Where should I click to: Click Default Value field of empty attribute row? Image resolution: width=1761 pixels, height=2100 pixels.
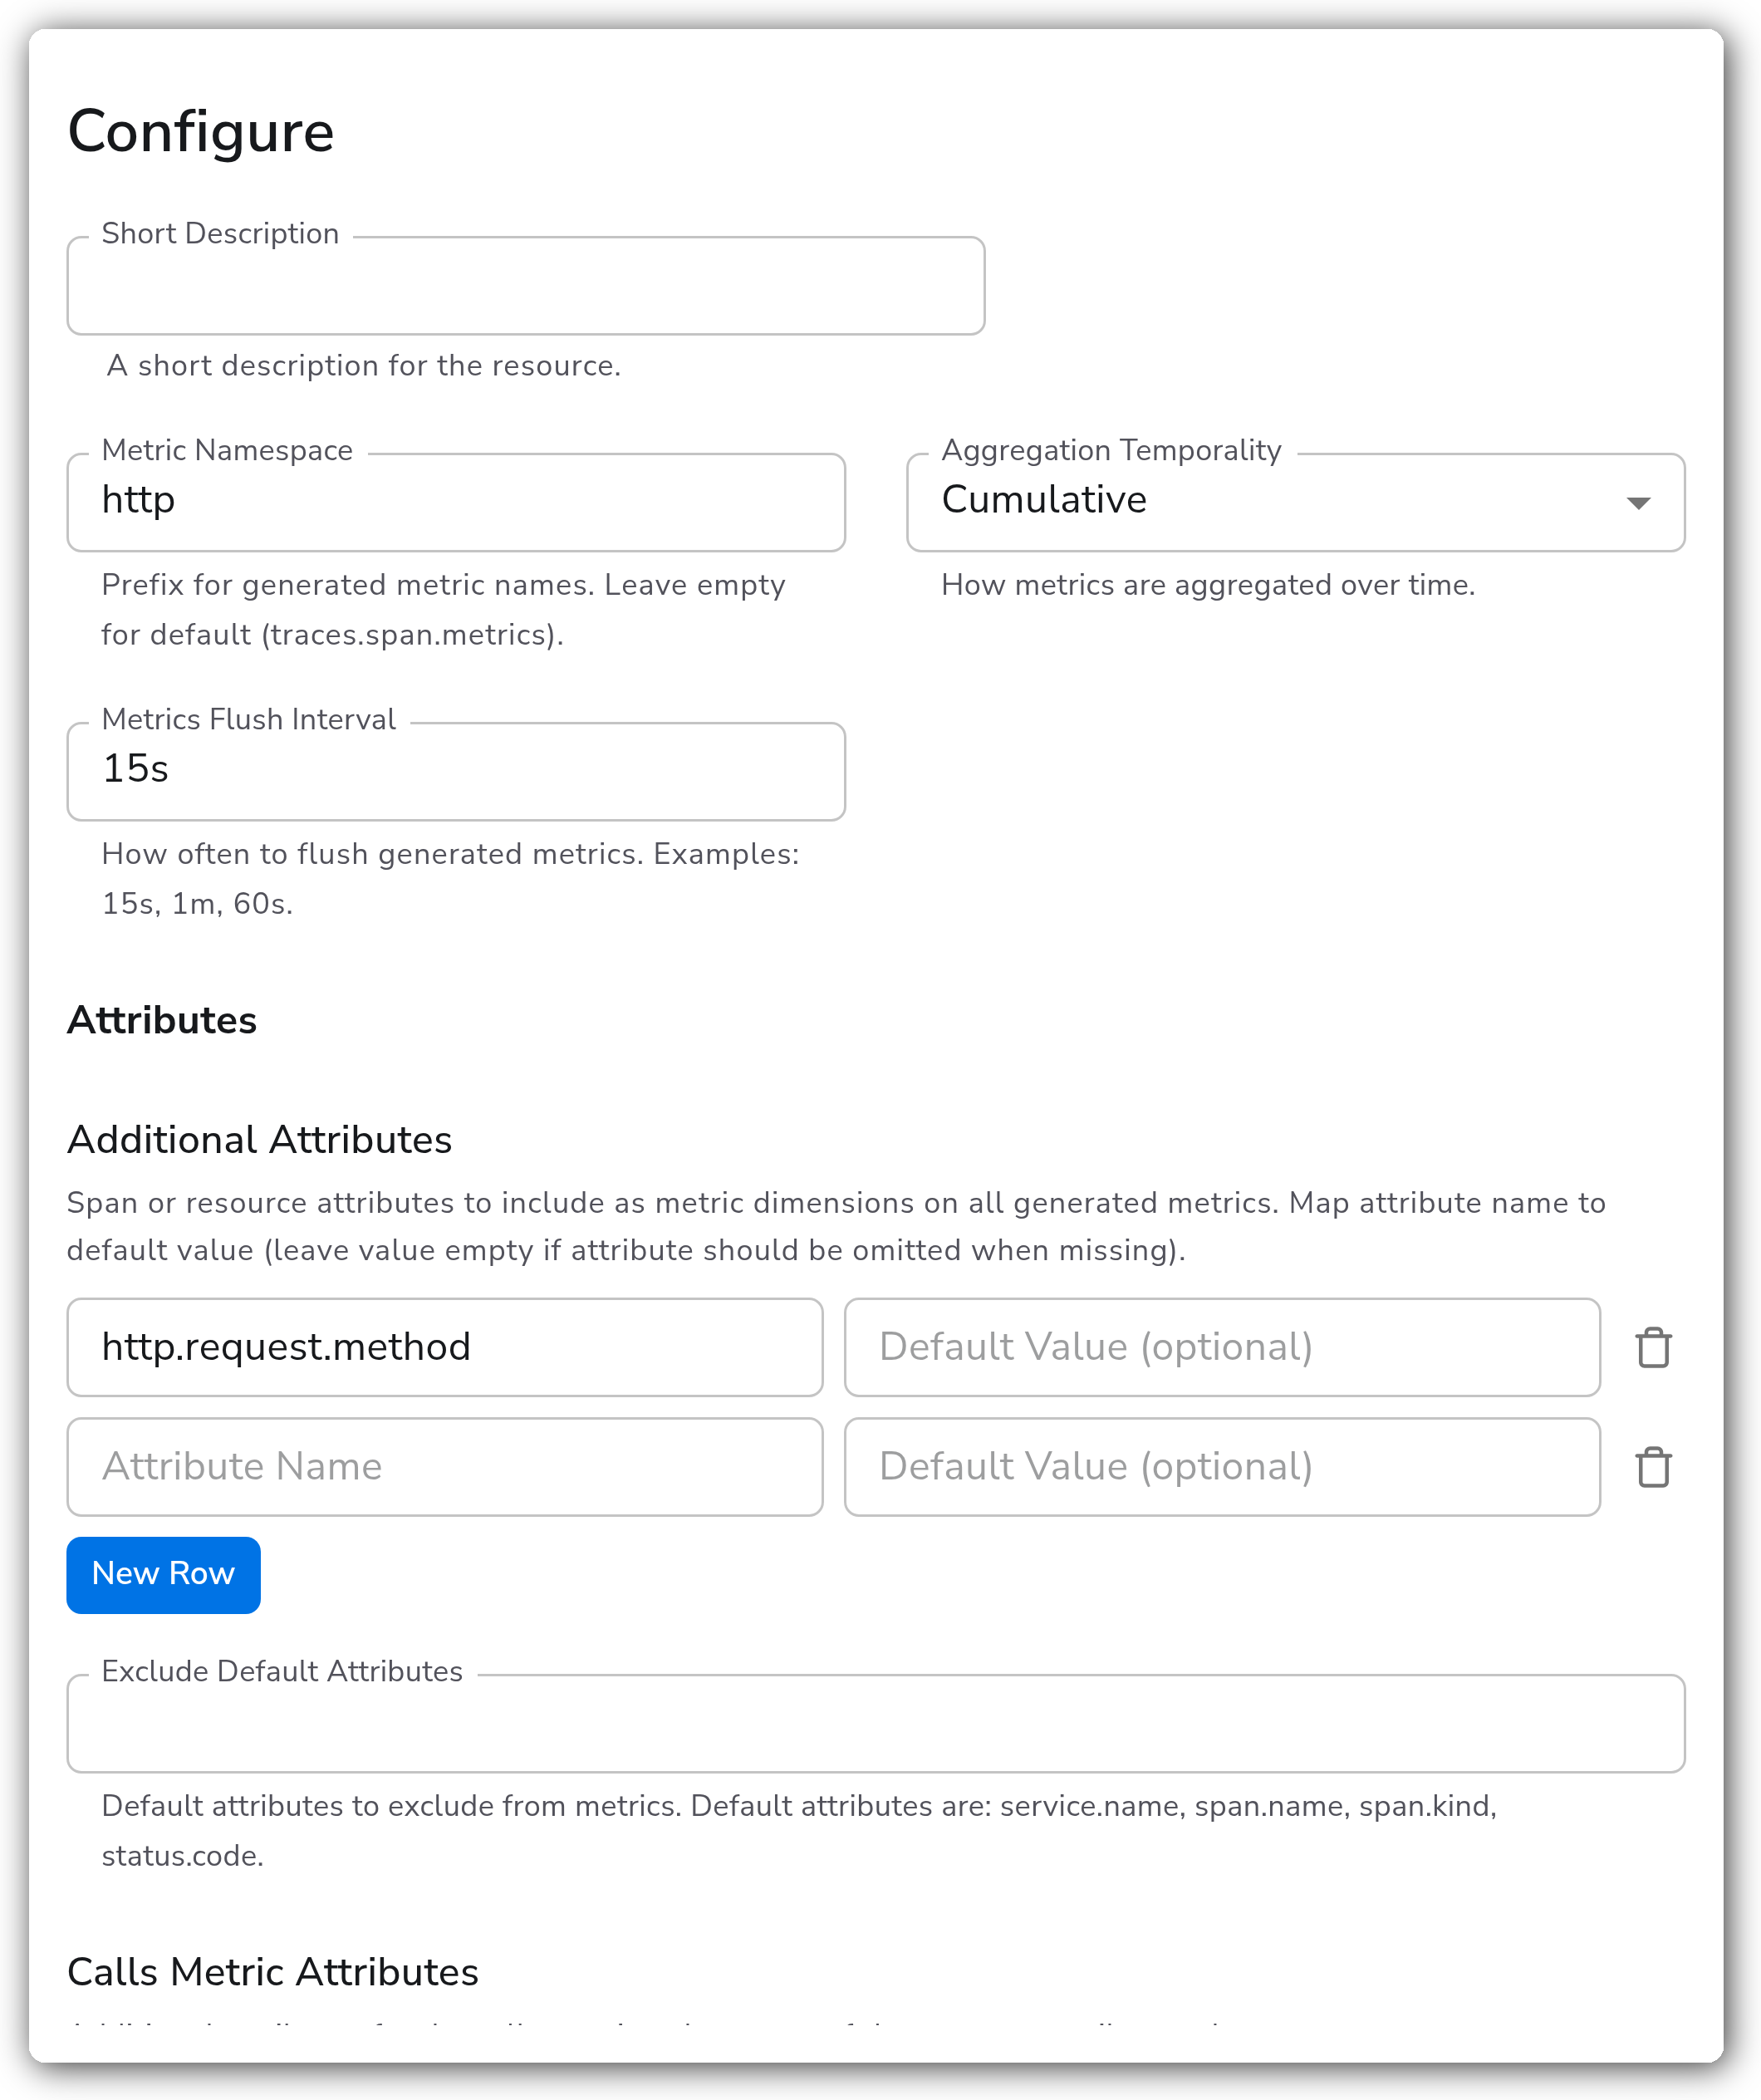point(1222,1467)
